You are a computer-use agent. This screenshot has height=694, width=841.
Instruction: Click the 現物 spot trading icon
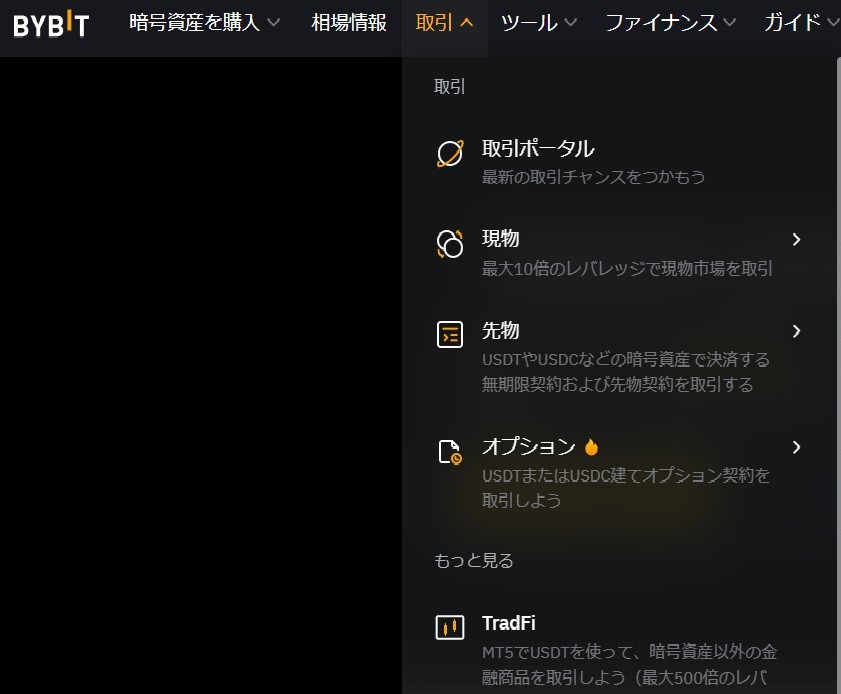(x=450, y=244)
